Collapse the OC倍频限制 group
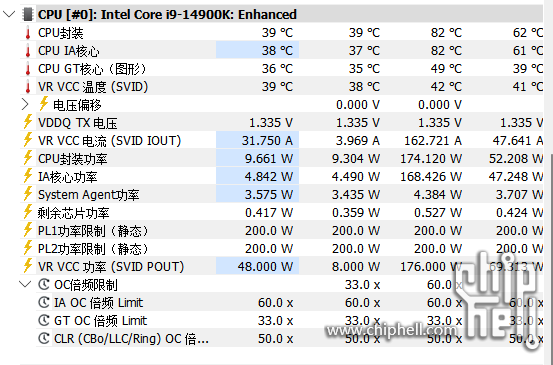The height and width of the screenshot is (365, 553). (25, 284)
